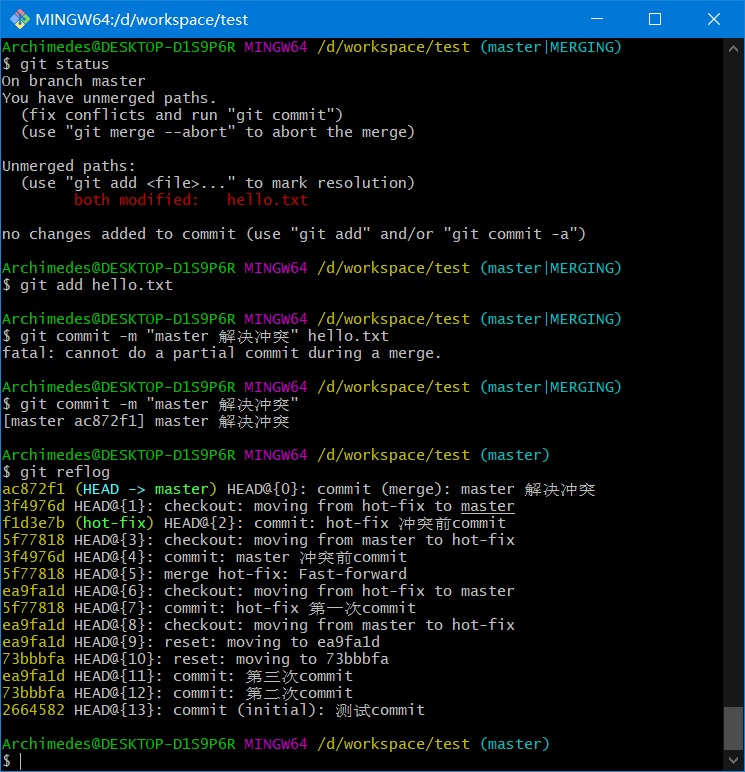Screen dimensions: 745x772
Task: Click 'no changes added to commit' line
Action: pos(294,234)
